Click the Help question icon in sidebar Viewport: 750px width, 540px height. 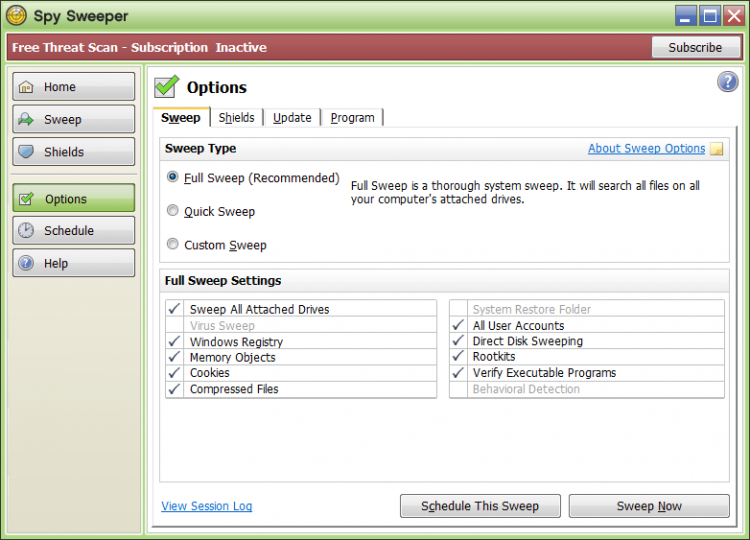click(26, 263)
